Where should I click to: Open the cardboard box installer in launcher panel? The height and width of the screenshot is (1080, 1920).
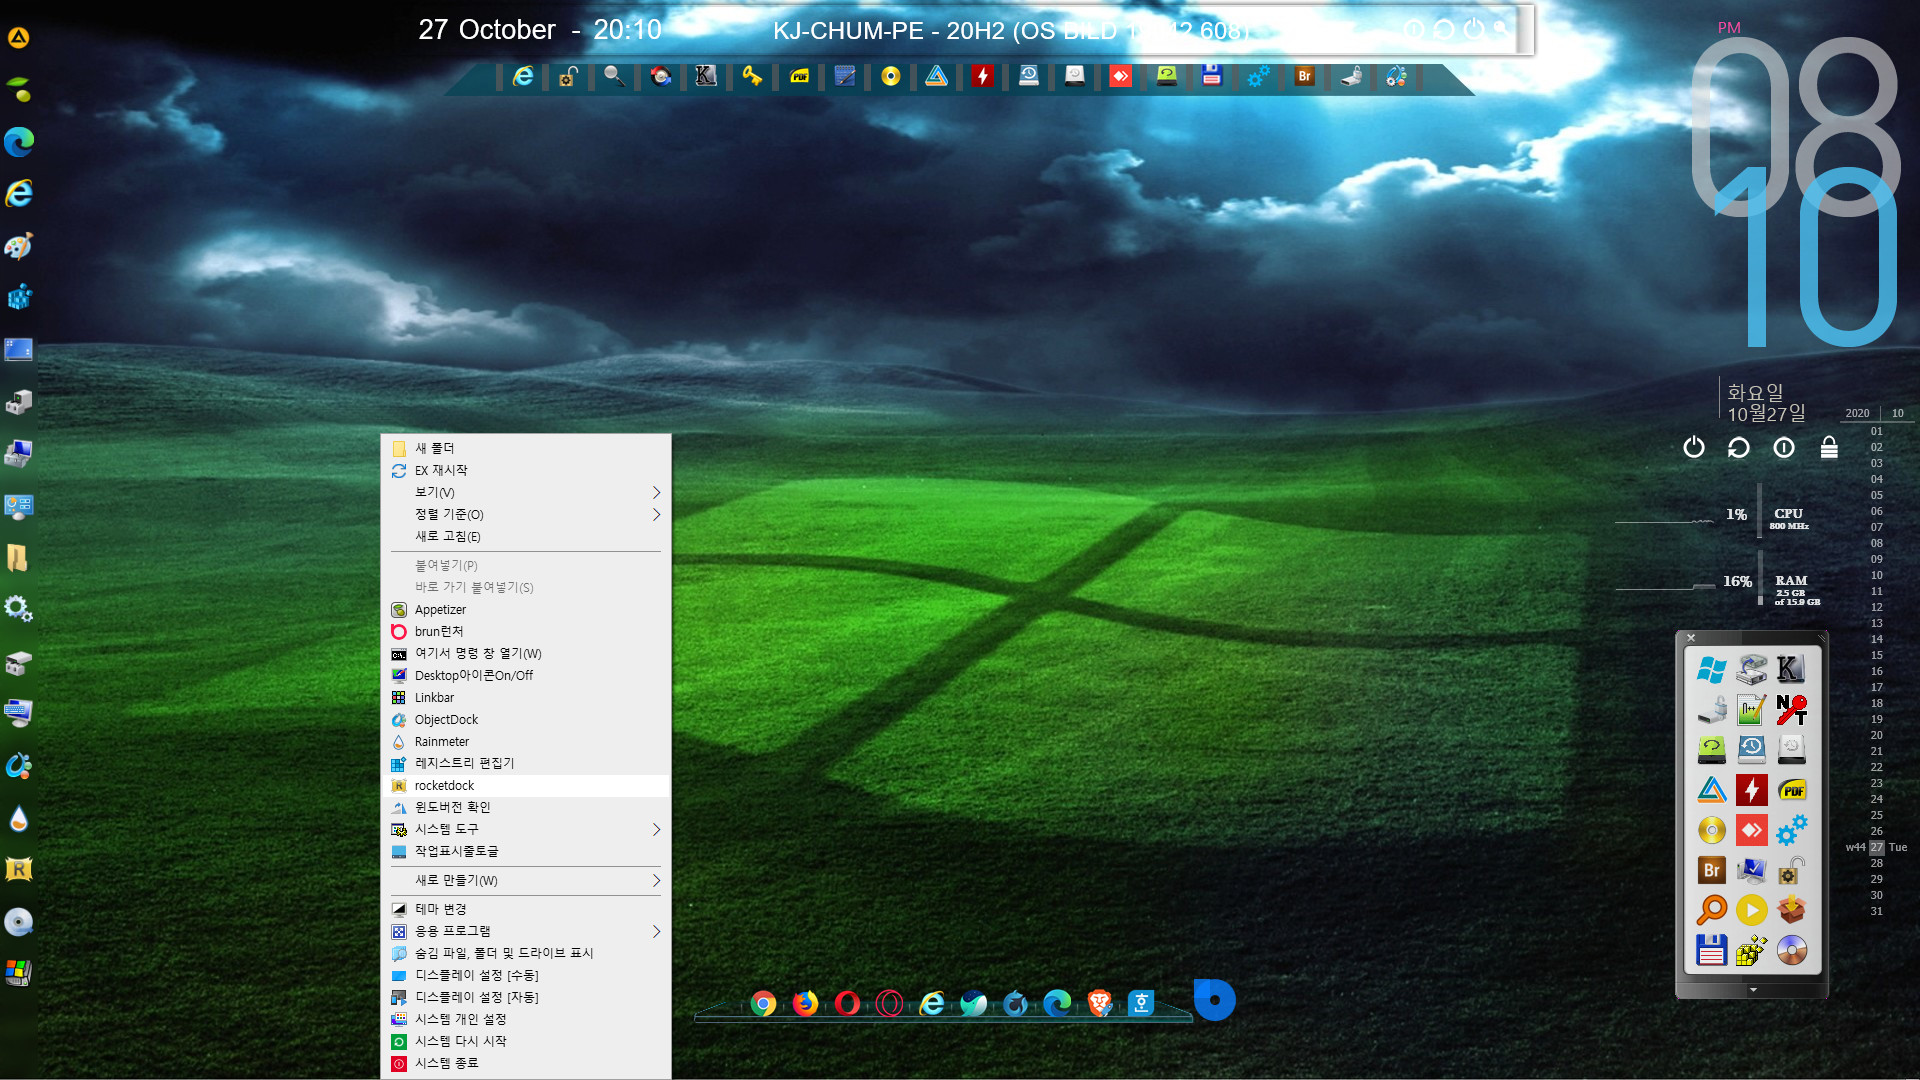[x=1791, y=910]
